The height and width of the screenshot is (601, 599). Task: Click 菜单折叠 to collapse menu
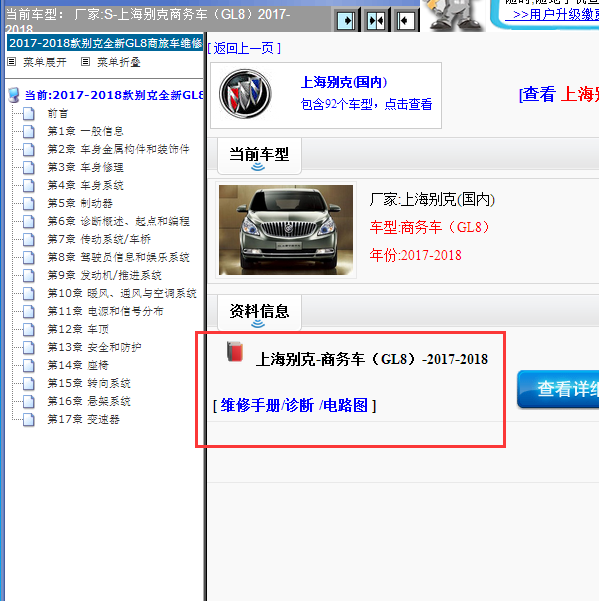point(118,62)
